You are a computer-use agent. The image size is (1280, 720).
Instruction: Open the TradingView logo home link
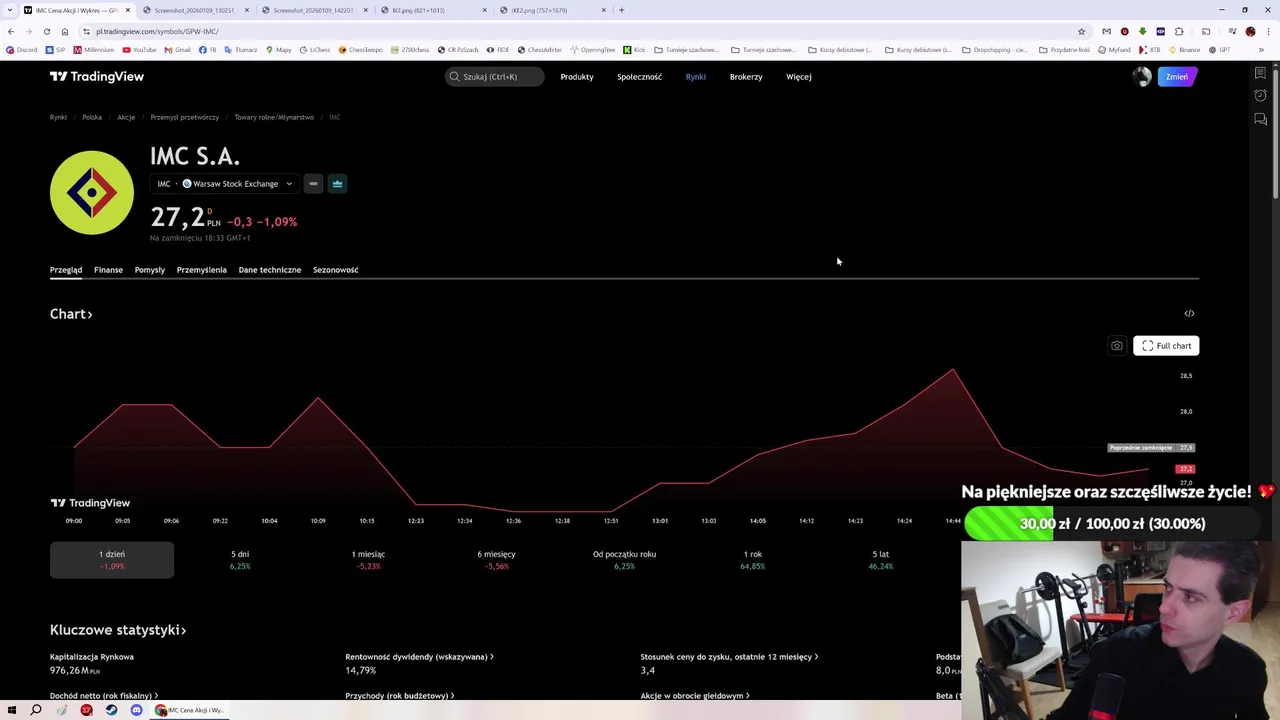(x=97, y=76)
